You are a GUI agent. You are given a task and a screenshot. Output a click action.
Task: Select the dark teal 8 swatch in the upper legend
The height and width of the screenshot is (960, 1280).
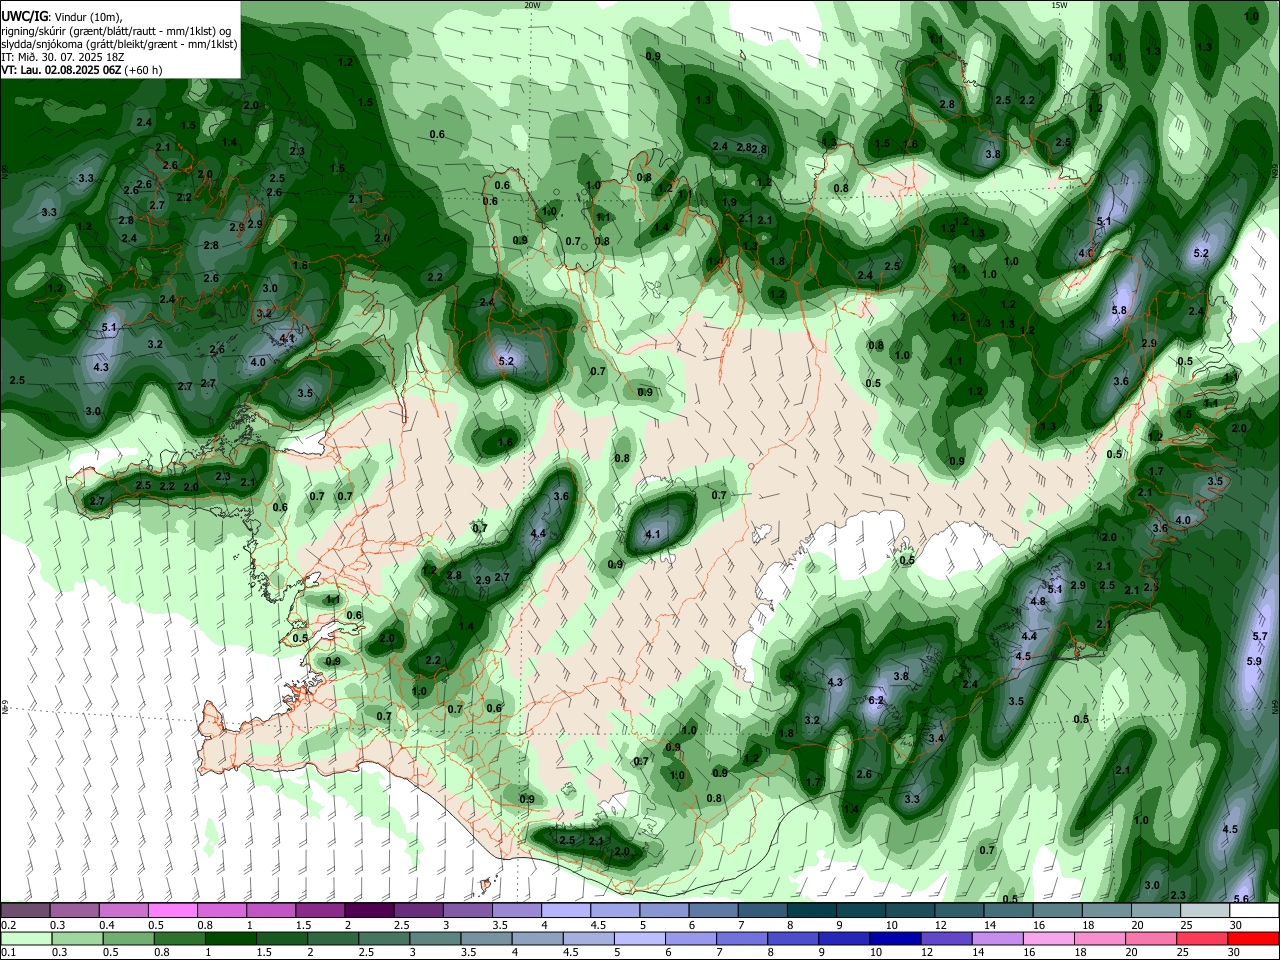(811, 911)
